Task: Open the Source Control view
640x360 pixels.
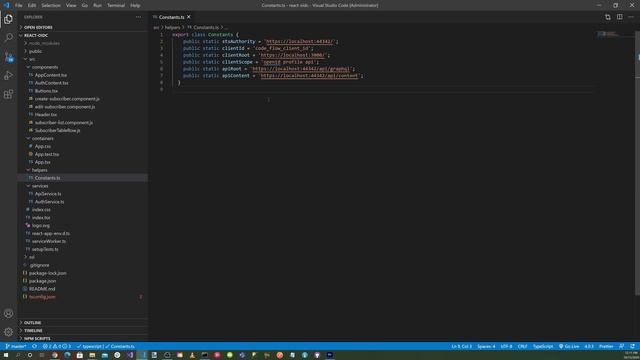Action: 8,57
